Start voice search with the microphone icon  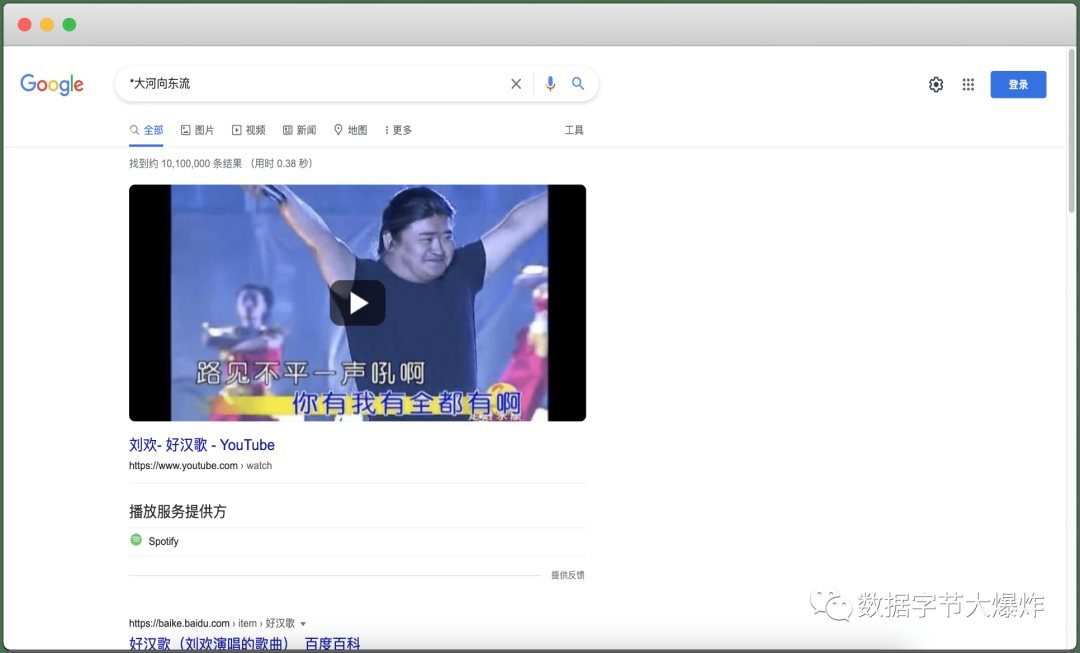[550, 84]
